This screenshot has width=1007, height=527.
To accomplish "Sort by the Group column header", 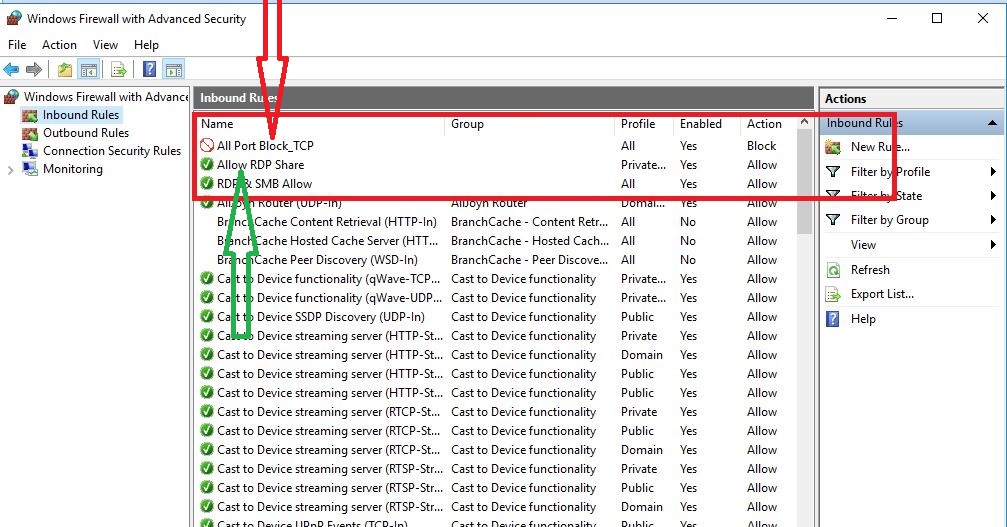I will click(x=529, y=124).
